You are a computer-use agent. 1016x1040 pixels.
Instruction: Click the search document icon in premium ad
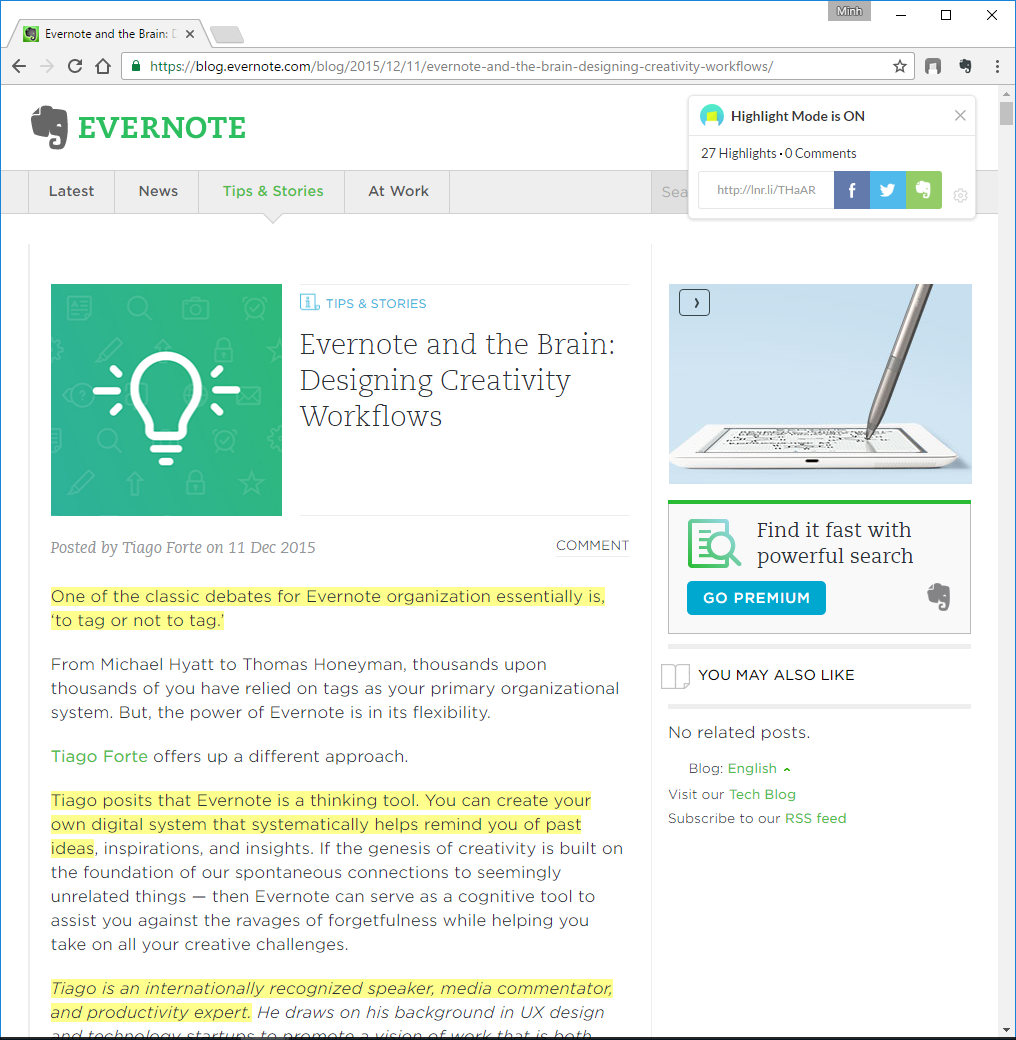(714, 543)
